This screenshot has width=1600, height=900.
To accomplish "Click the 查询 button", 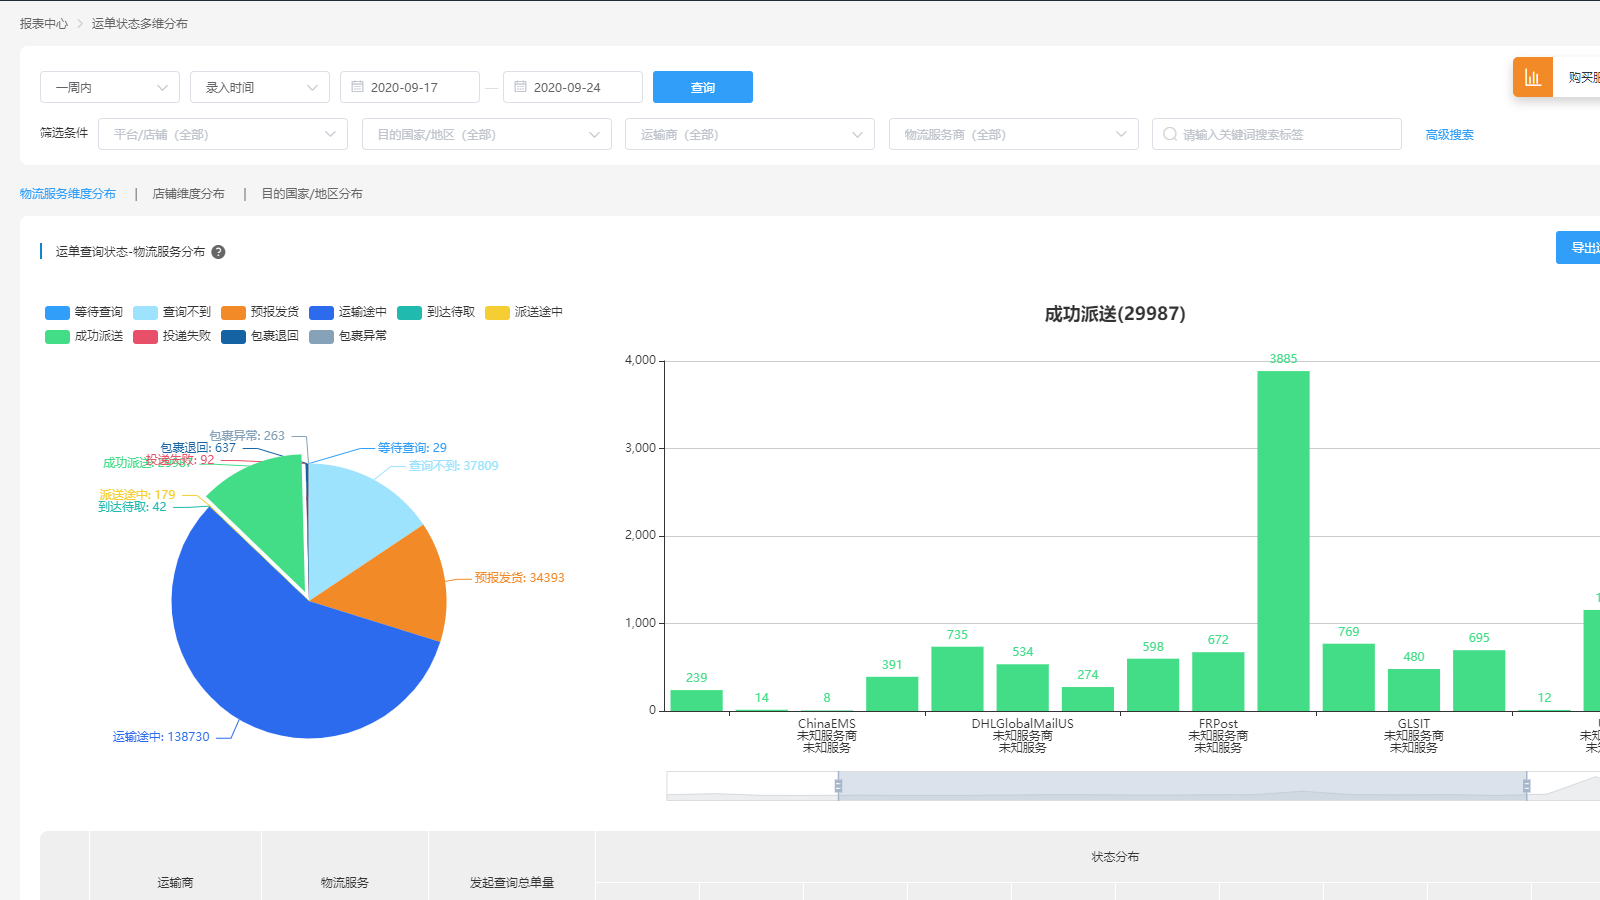I will [x=702, y=87].
